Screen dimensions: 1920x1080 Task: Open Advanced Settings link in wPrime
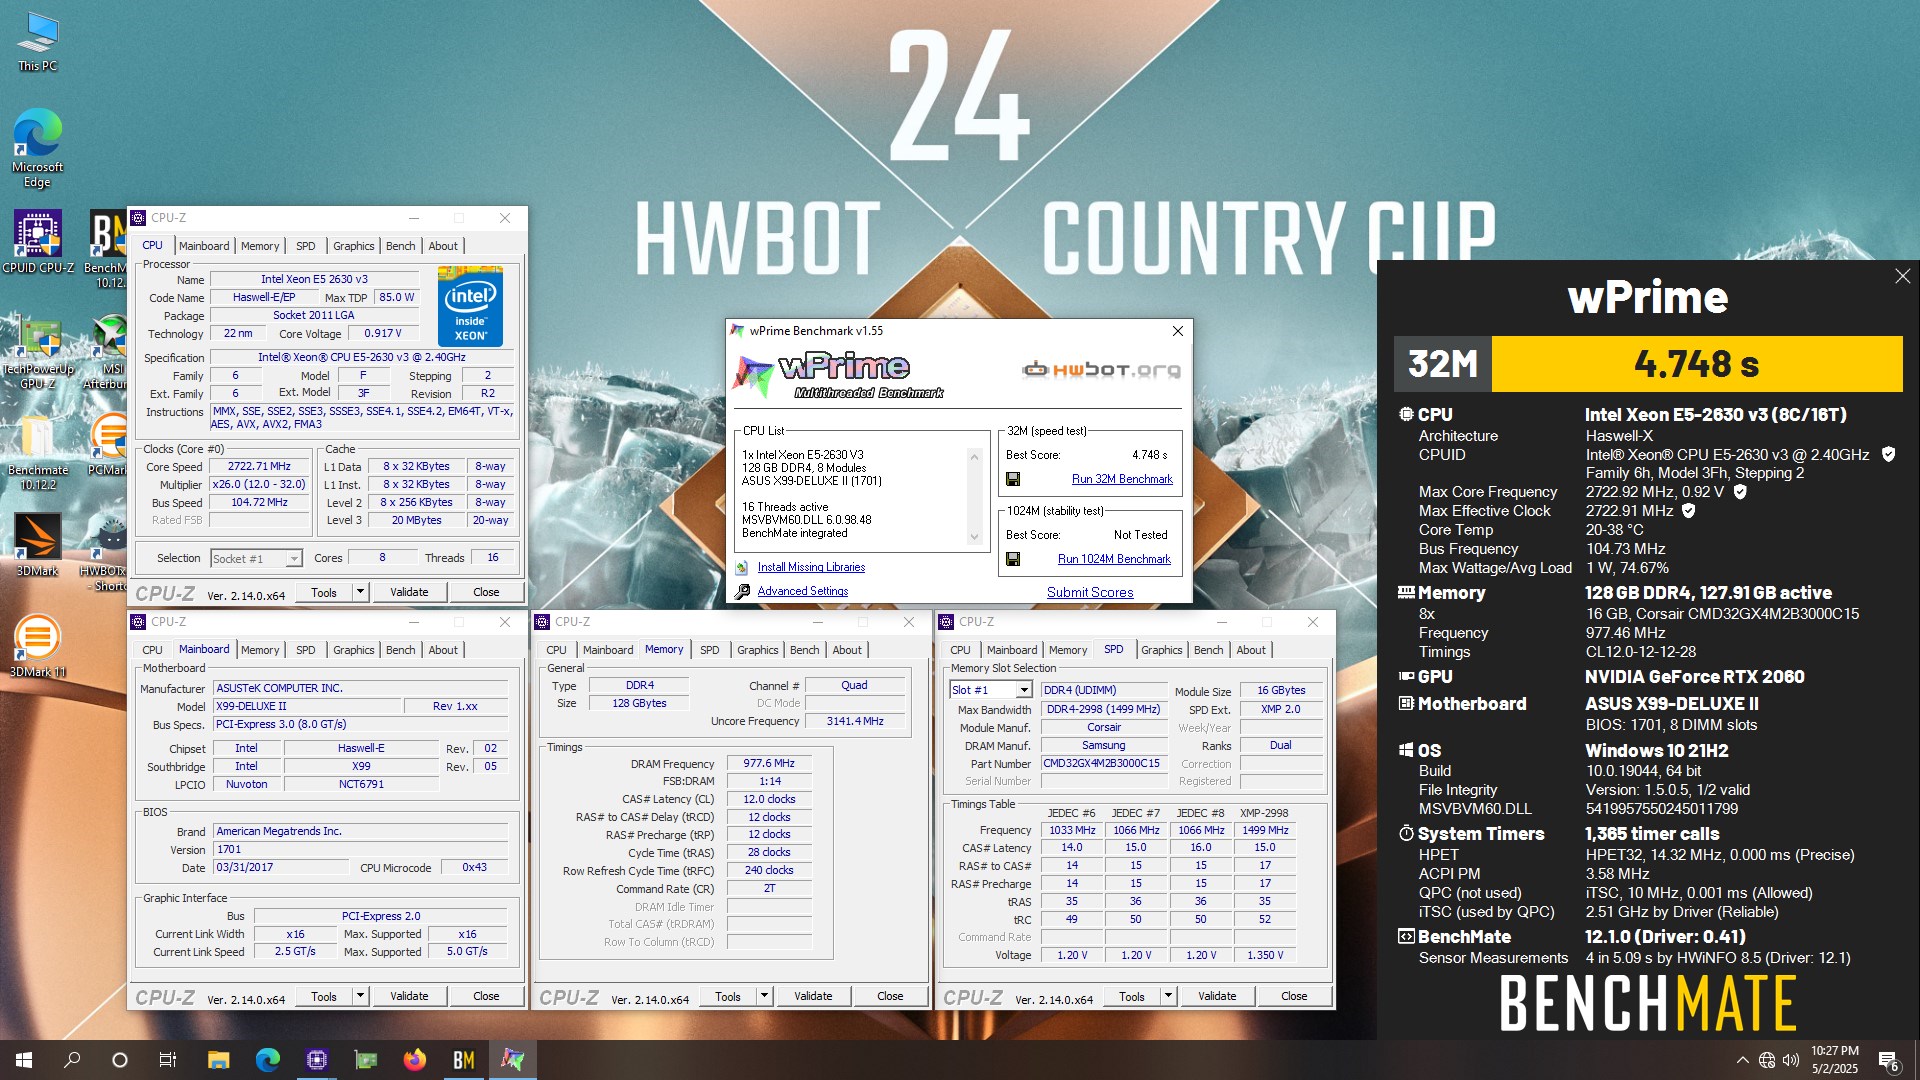[802, 591]
